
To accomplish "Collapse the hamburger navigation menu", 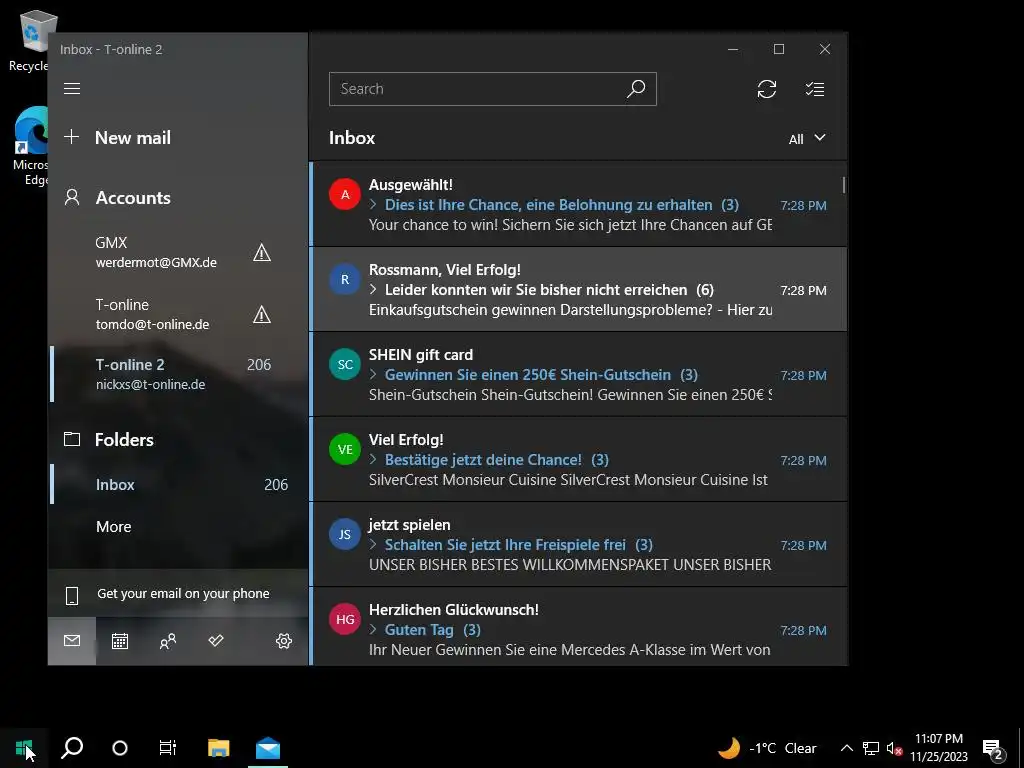I will (x=72, y=88).
